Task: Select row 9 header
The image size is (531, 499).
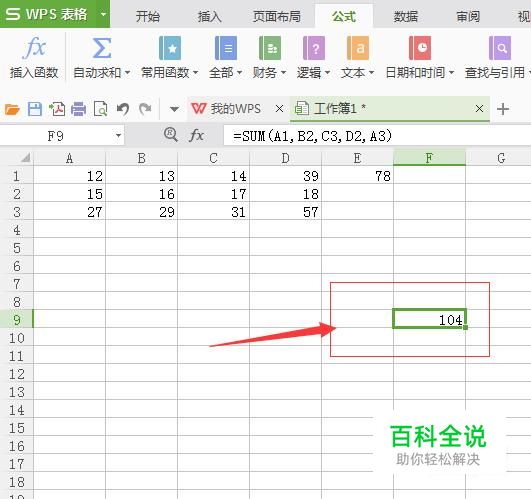Action: (x=17, y=320)
